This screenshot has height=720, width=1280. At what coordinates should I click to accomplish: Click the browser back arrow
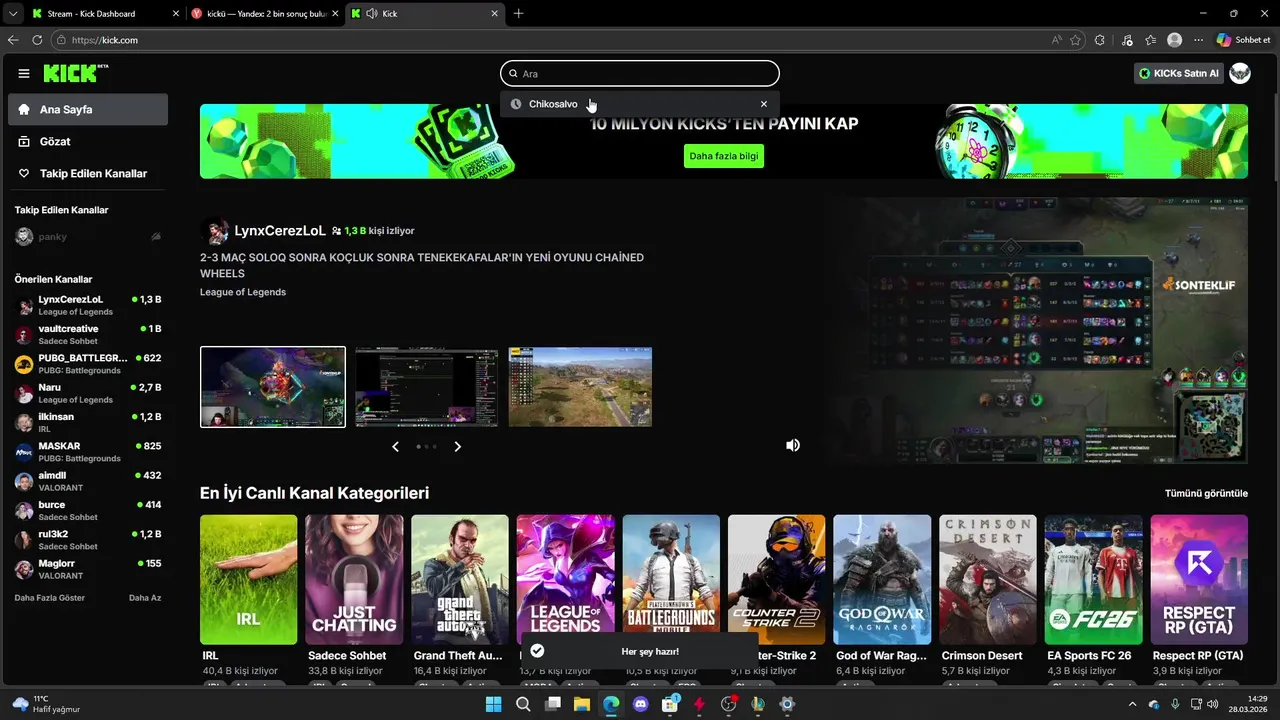tap(13, 40)
